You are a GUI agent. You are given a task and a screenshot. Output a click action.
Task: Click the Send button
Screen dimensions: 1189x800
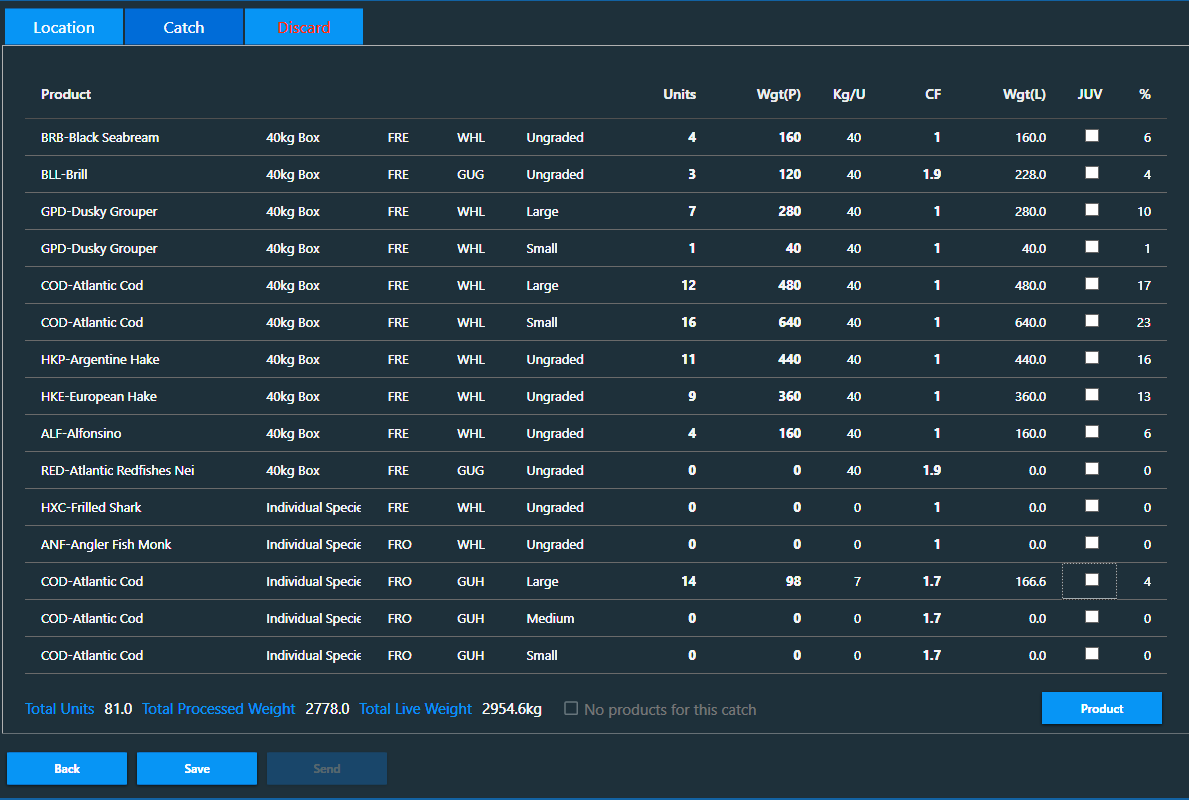tap(327, 768)
